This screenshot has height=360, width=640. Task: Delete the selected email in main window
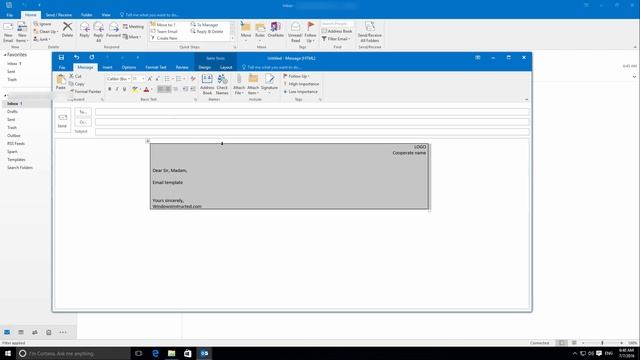(x=67, y=30)
